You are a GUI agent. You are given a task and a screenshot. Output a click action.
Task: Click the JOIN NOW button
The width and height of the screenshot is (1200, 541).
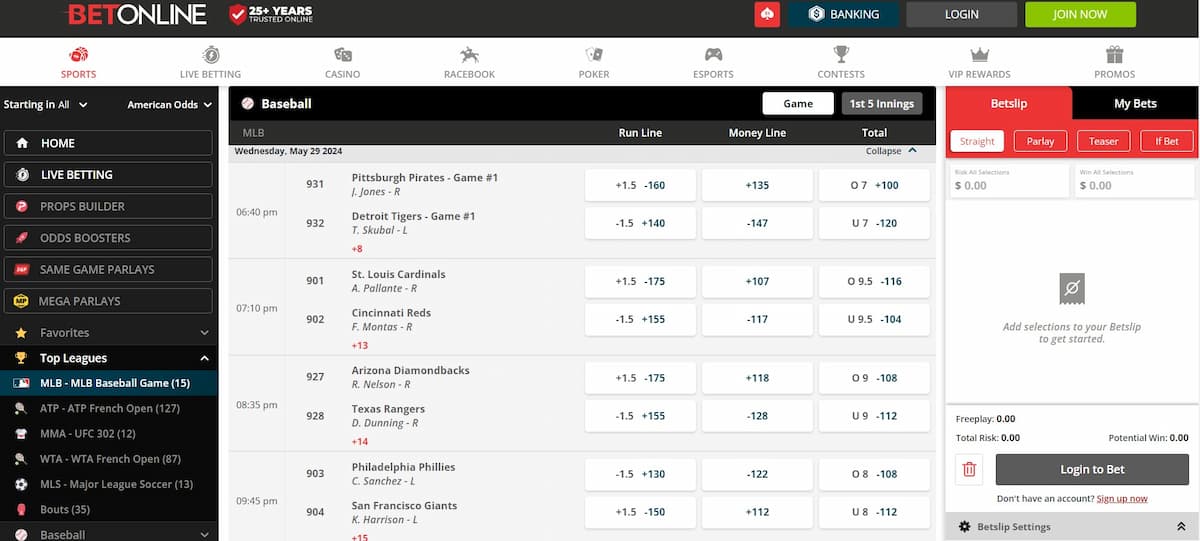[x=1080, y=14]
